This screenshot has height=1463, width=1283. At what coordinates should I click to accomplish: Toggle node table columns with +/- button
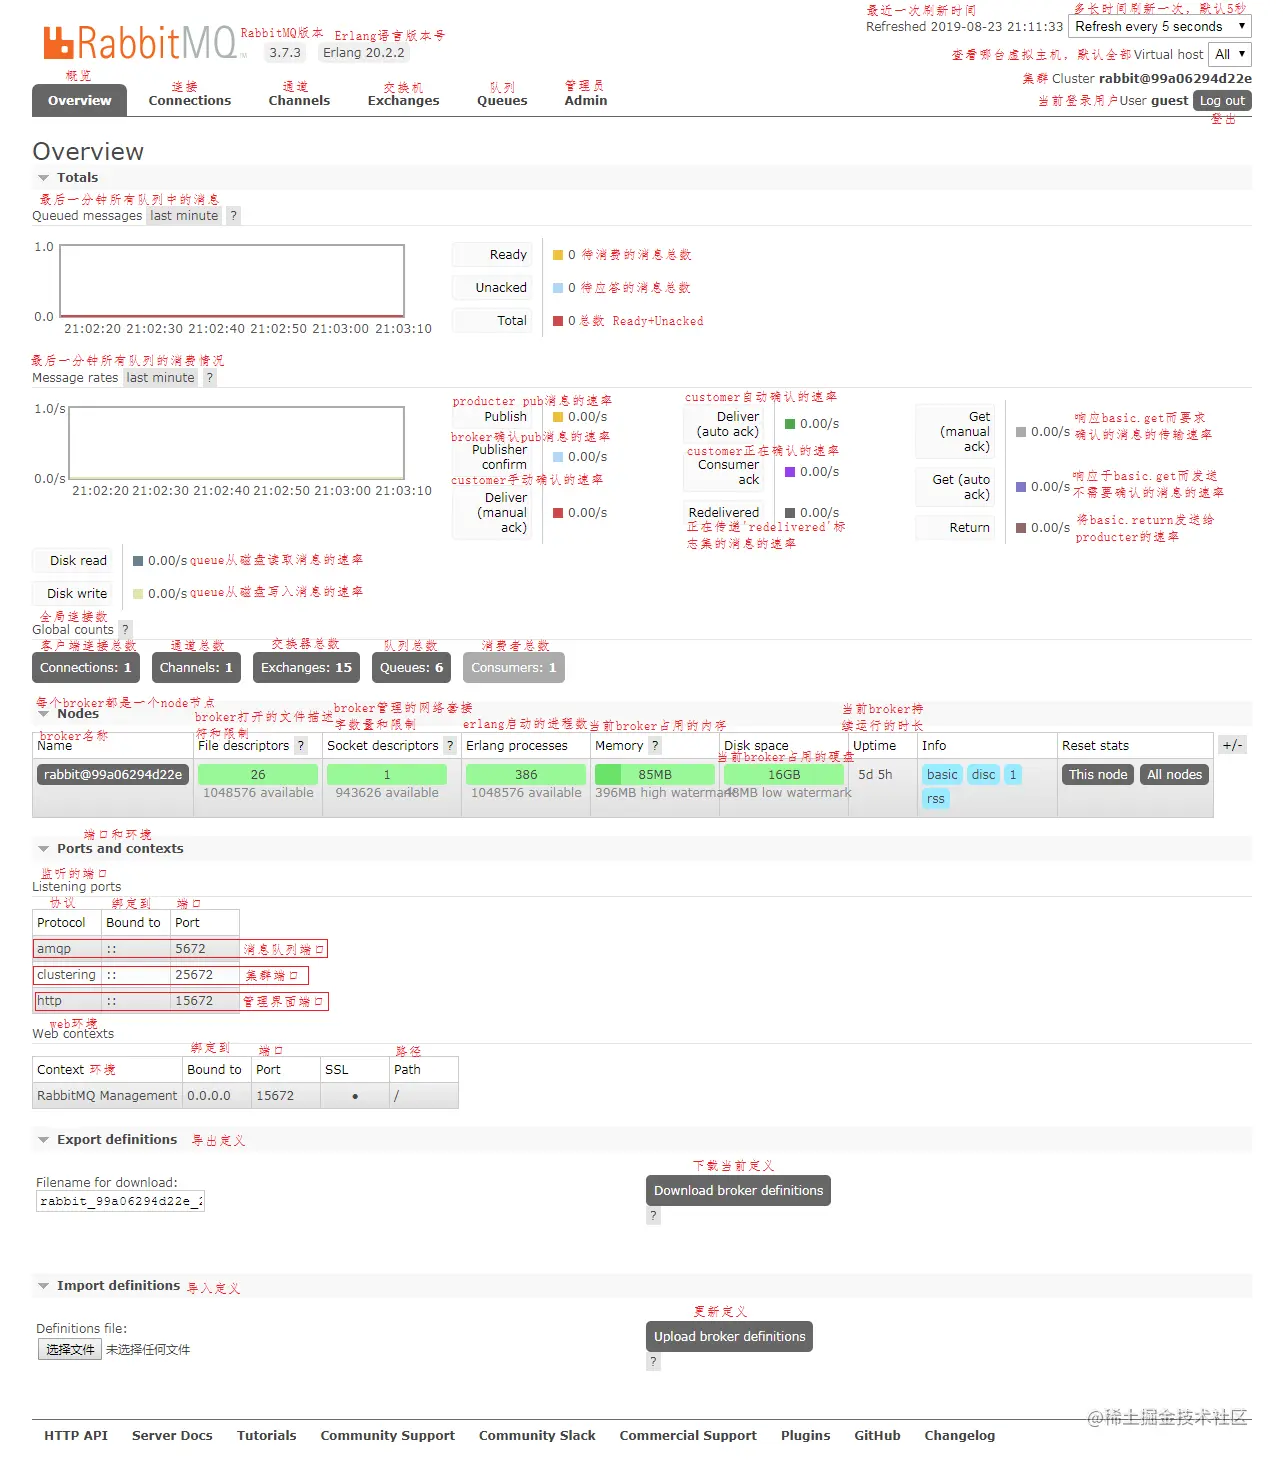[1232, 746]
